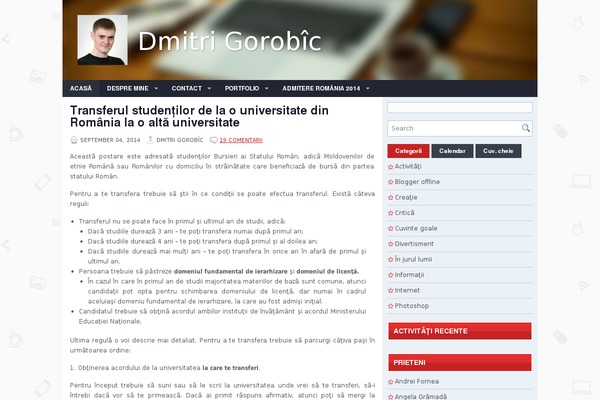Switch to the Categorii tab

pyautogui.click(x=408, y=151)
